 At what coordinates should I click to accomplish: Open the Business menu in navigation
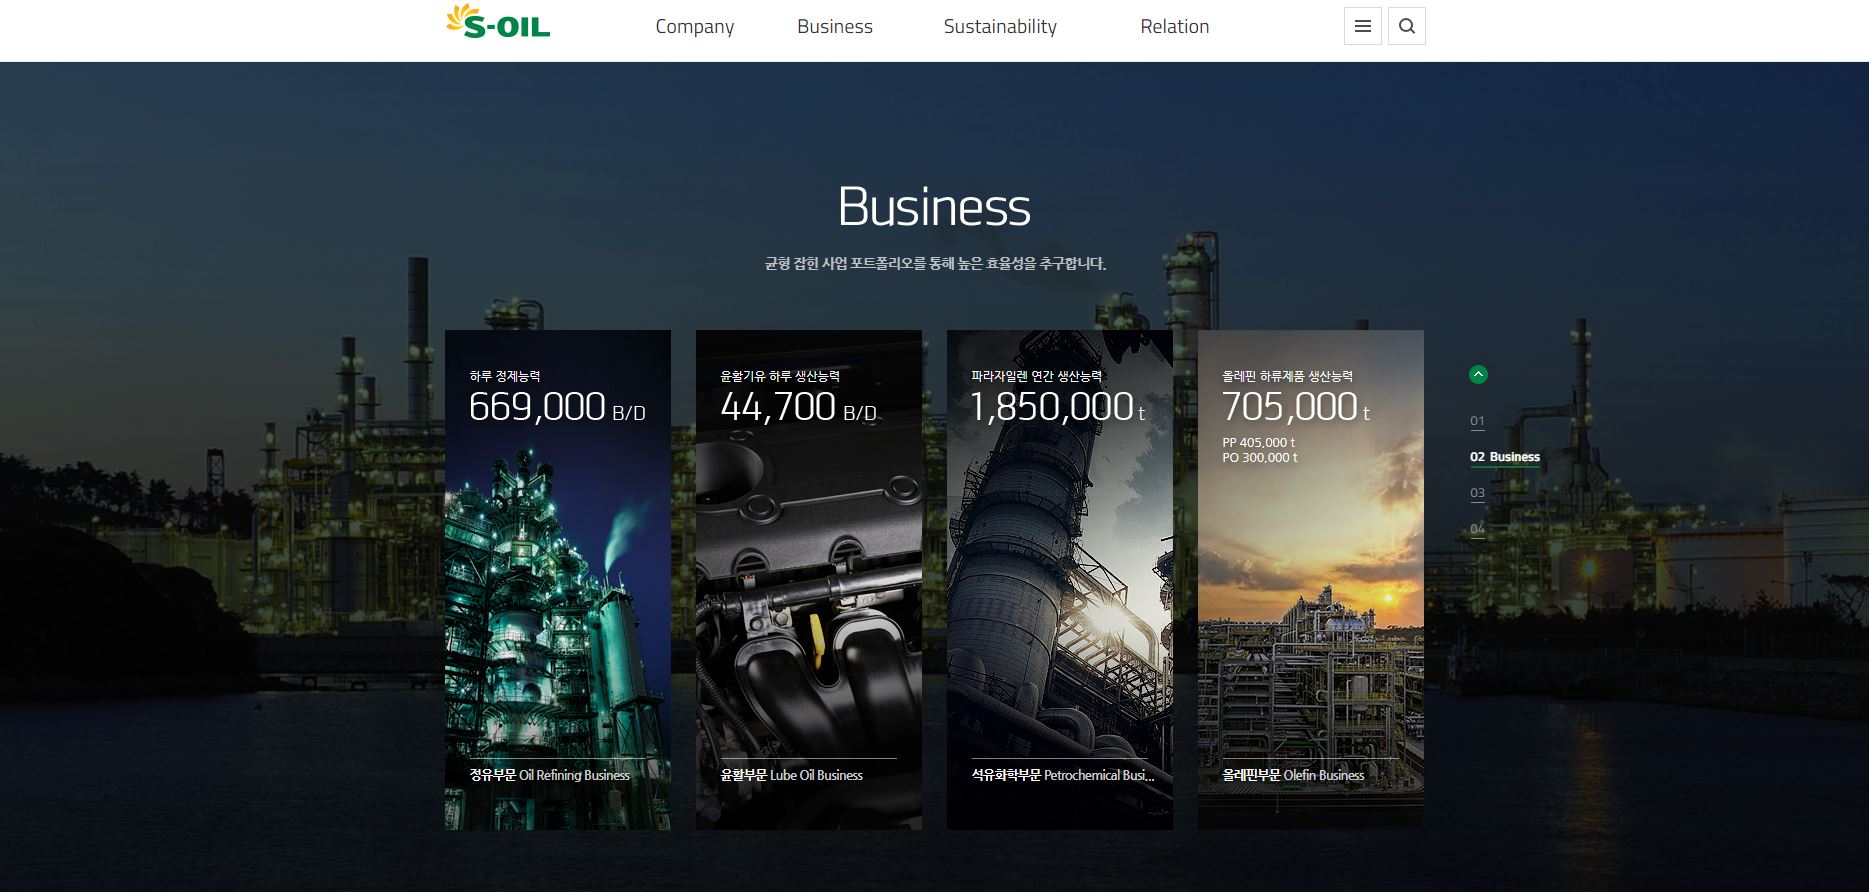click(x=835, y=27)
